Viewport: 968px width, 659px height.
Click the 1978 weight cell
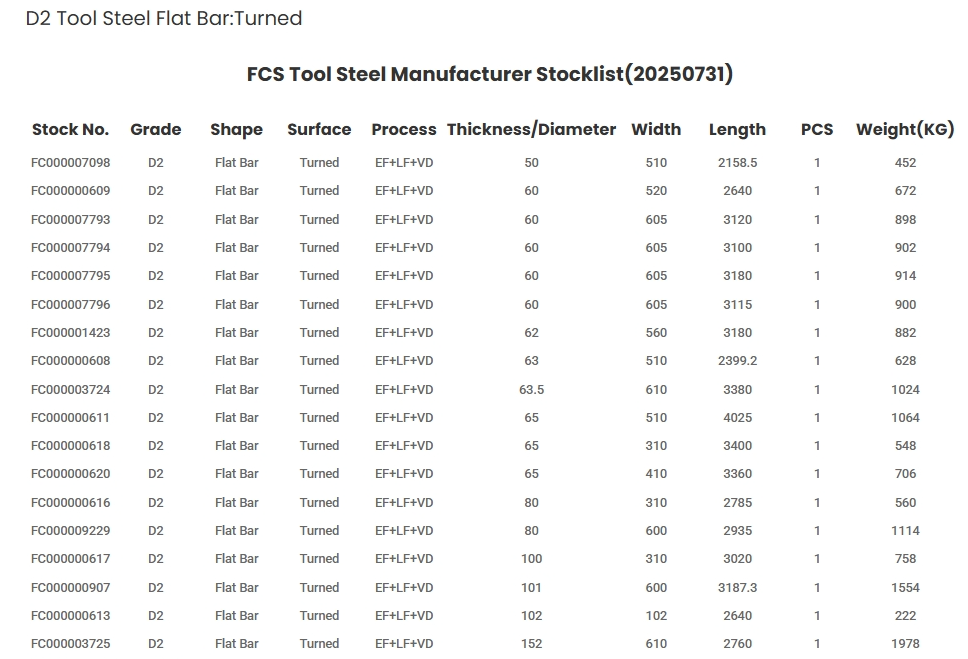pyautogui.click(x=905, y=644)
